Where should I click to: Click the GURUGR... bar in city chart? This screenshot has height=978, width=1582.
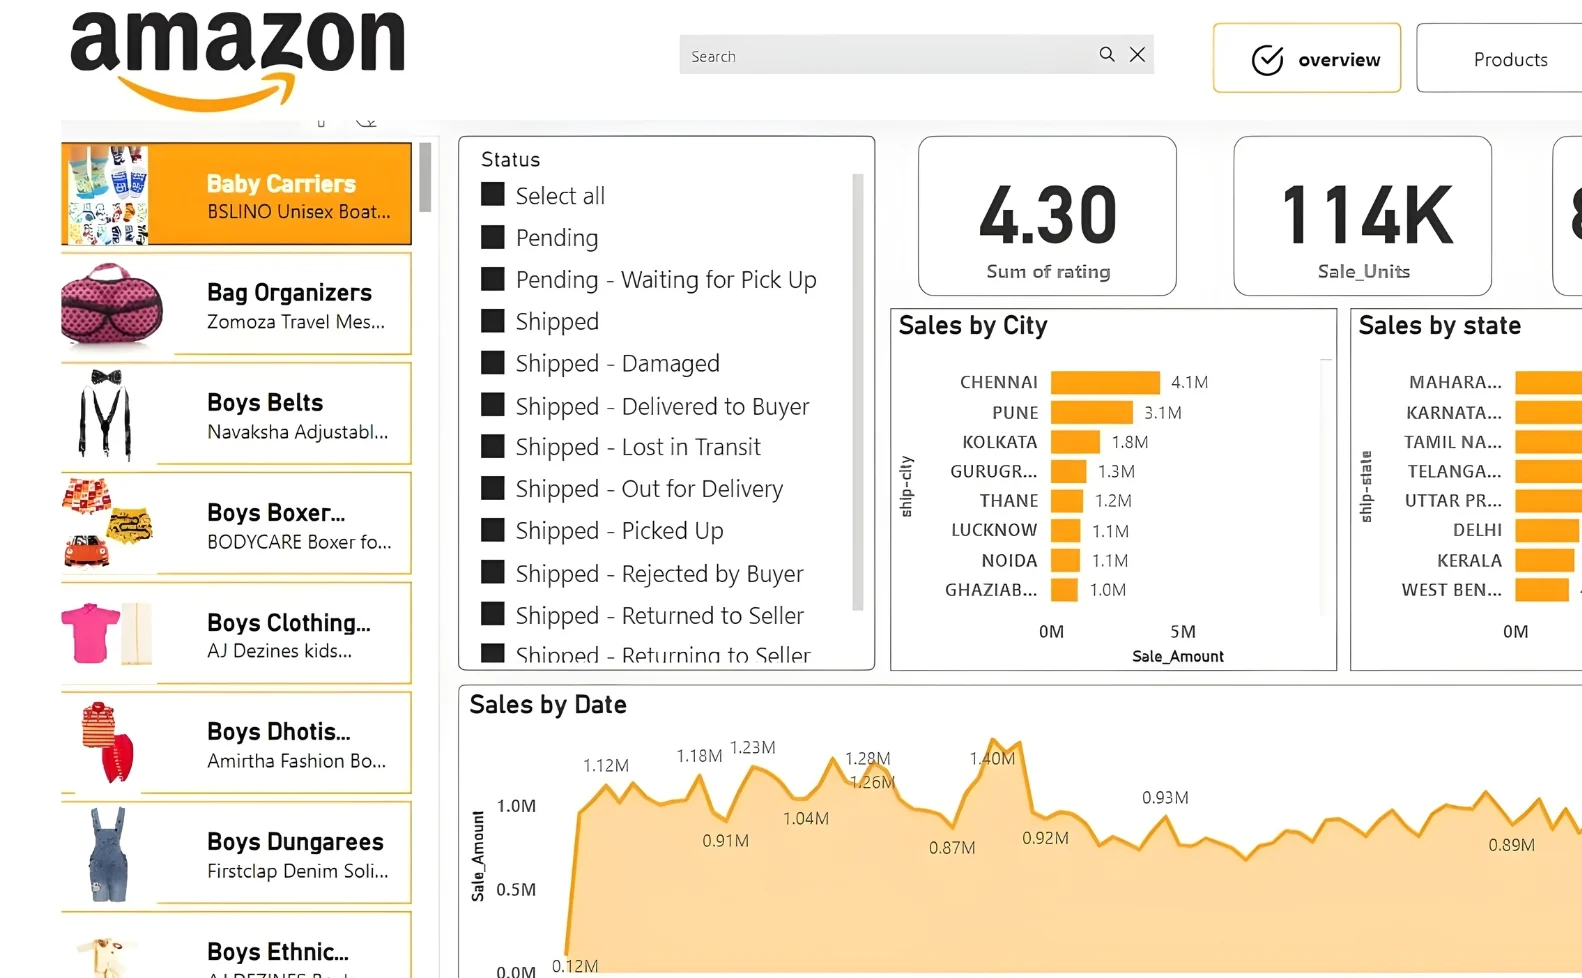1069,471
